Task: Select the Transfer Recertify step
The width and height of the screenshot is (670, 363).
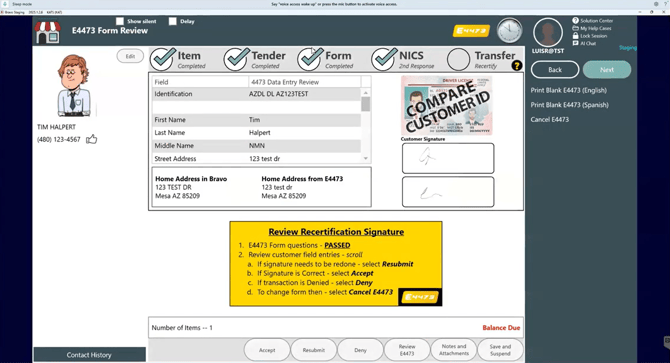Action: [481, 59]
